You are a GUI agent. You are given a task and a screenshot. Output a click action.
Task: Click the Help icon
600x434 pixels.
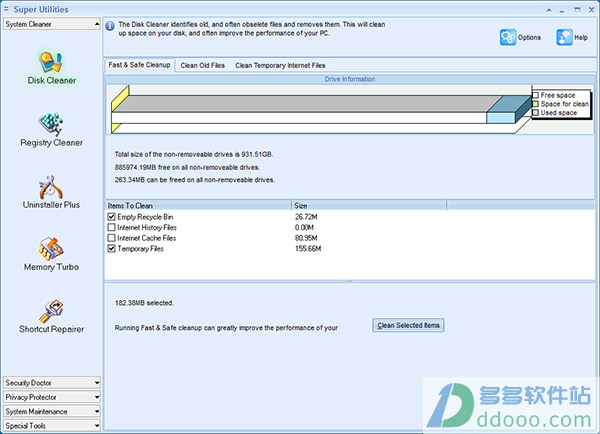564,38
